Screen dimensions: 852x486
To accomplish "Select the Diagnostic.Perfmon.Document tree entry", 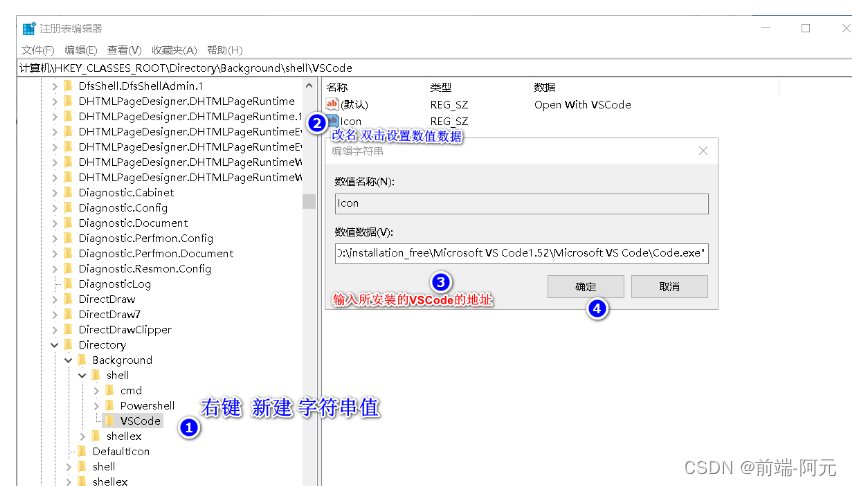I will 156,253.
